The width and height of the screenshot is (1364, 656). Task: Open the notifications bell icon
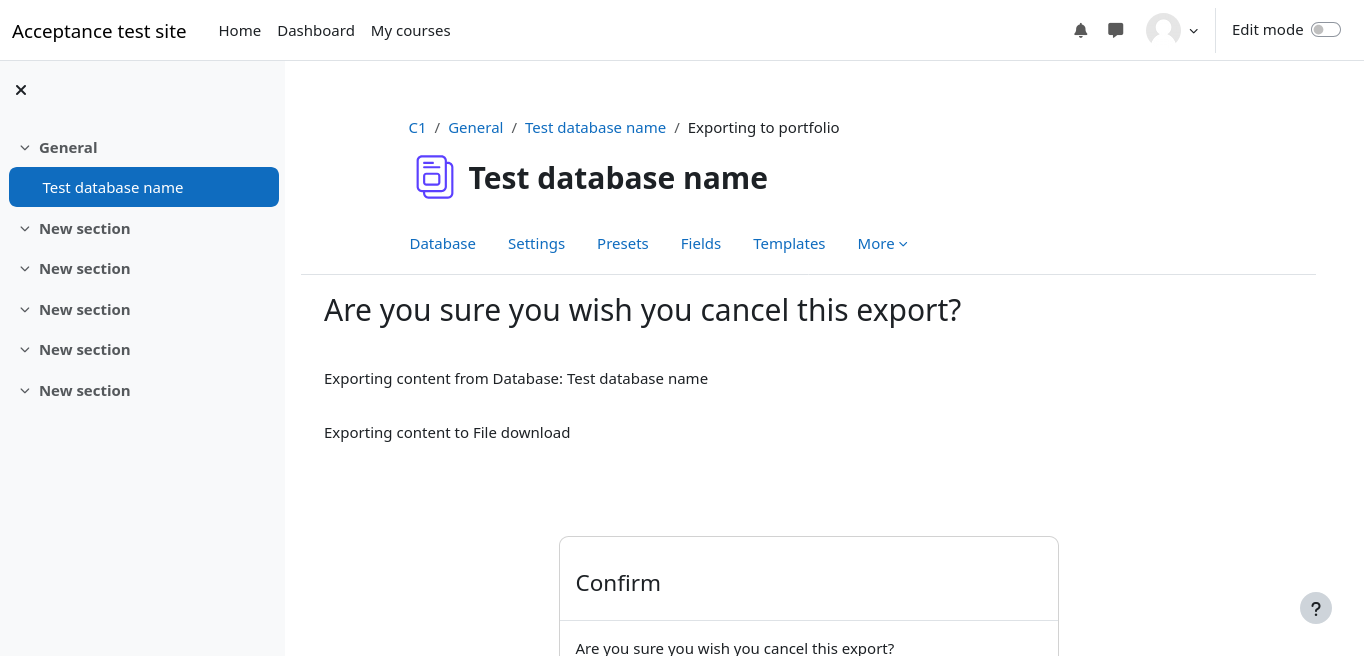(1080, 30)
